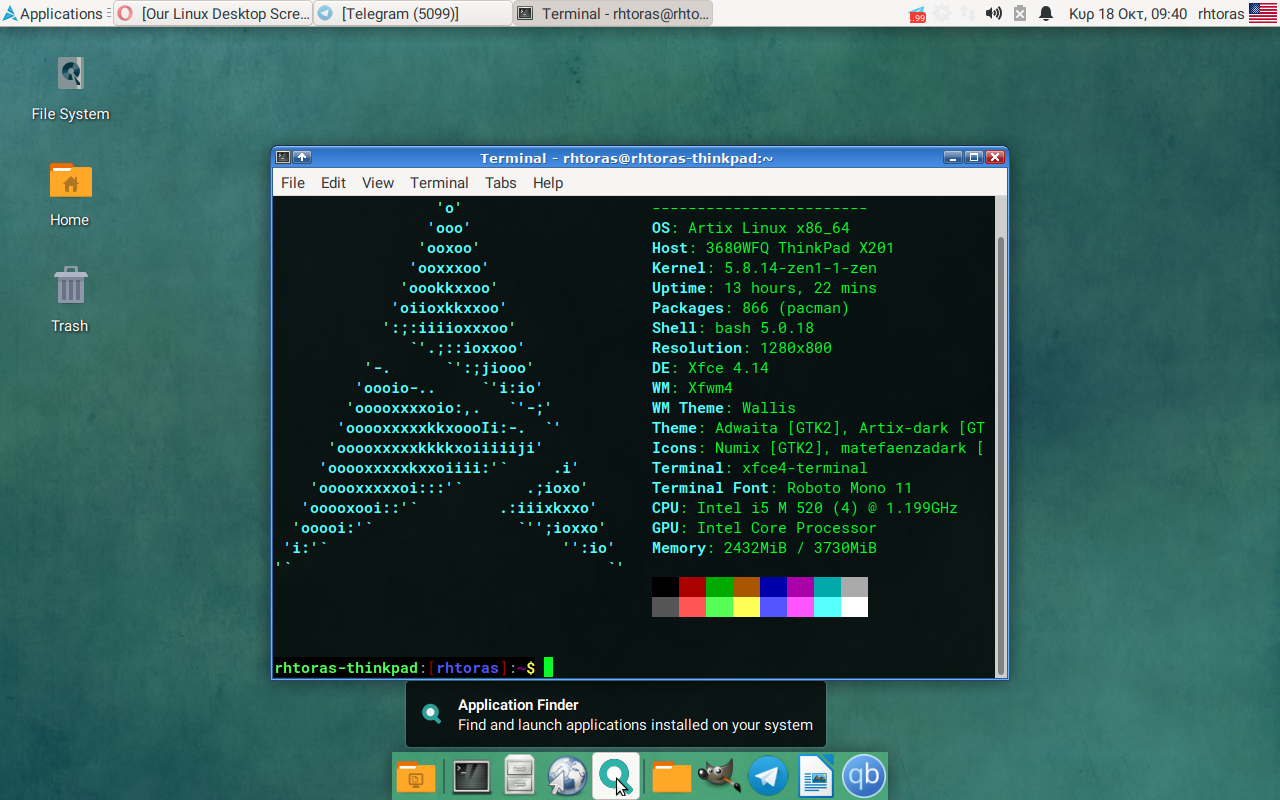Roll up Terminal window with up-arrow titlebar button
This screenshot has width=1280, height=800.
[x=302, y=157]
